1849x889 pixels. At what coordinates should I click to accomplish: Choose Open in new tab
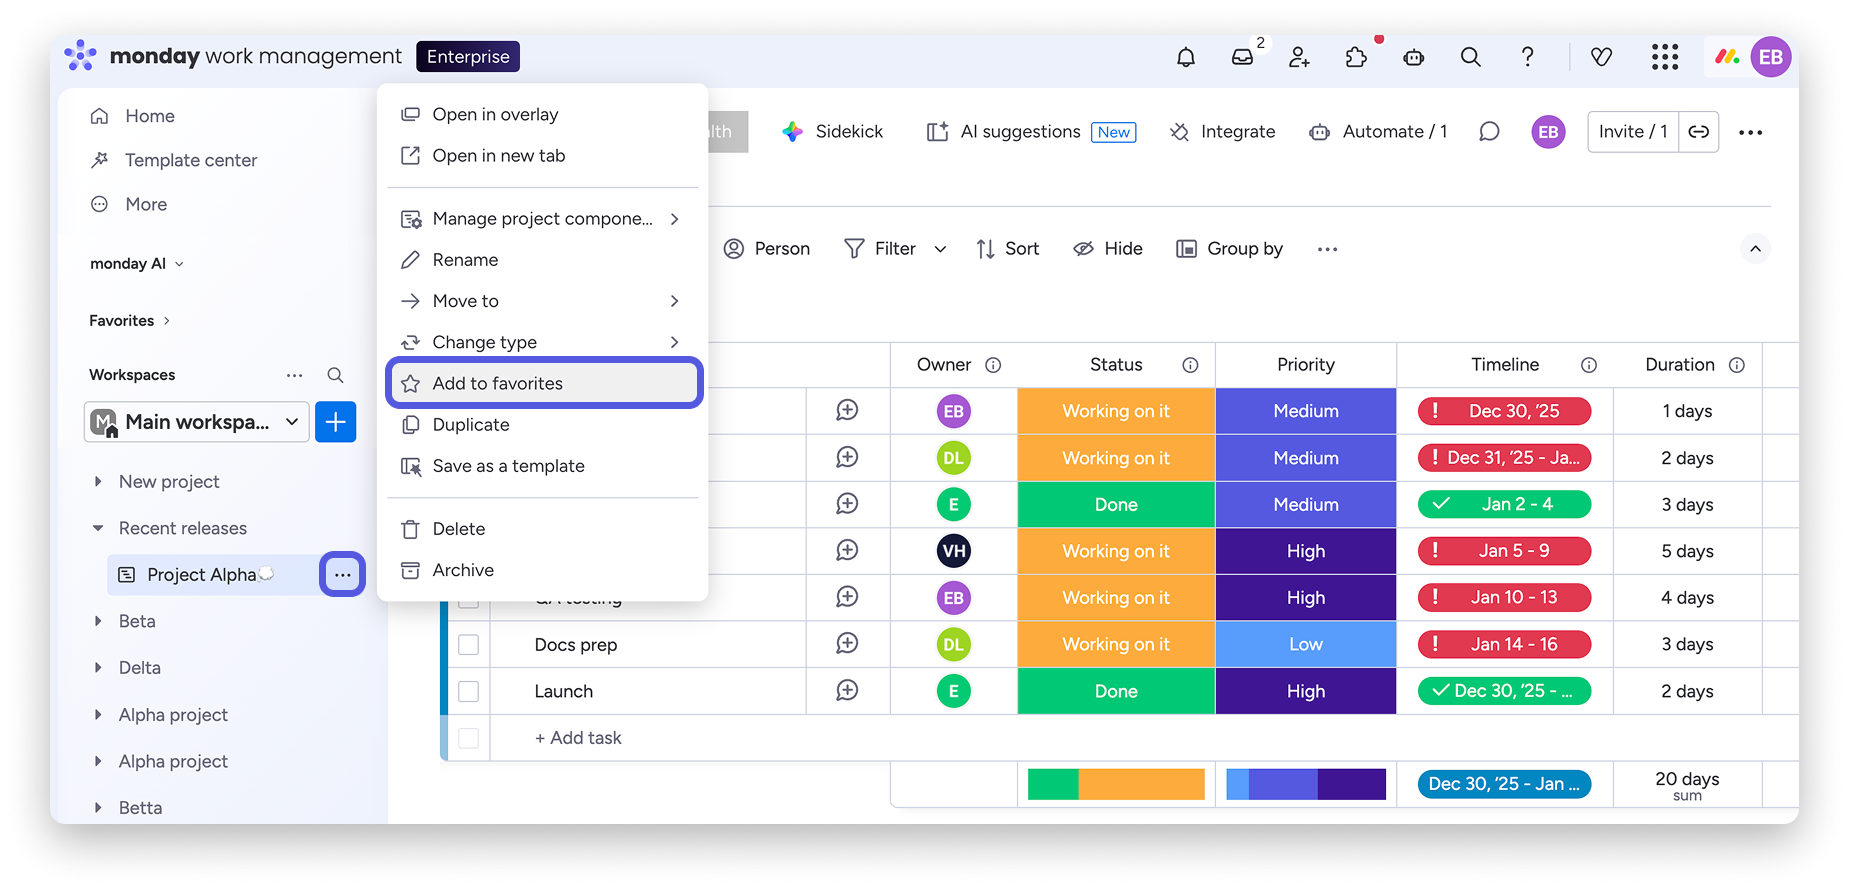544,156
